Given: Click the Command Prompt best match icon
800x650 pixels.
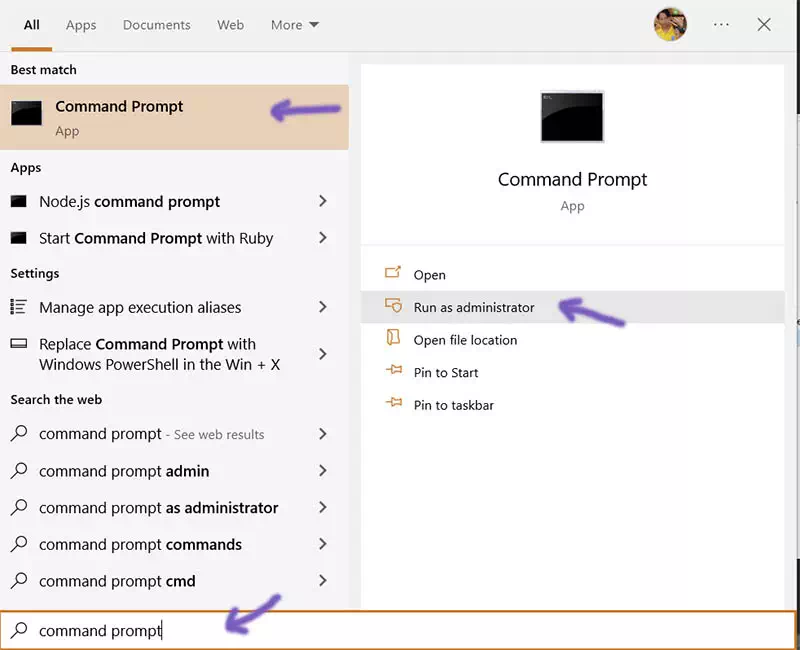Looking at the screenshot, I should (27, 114).
